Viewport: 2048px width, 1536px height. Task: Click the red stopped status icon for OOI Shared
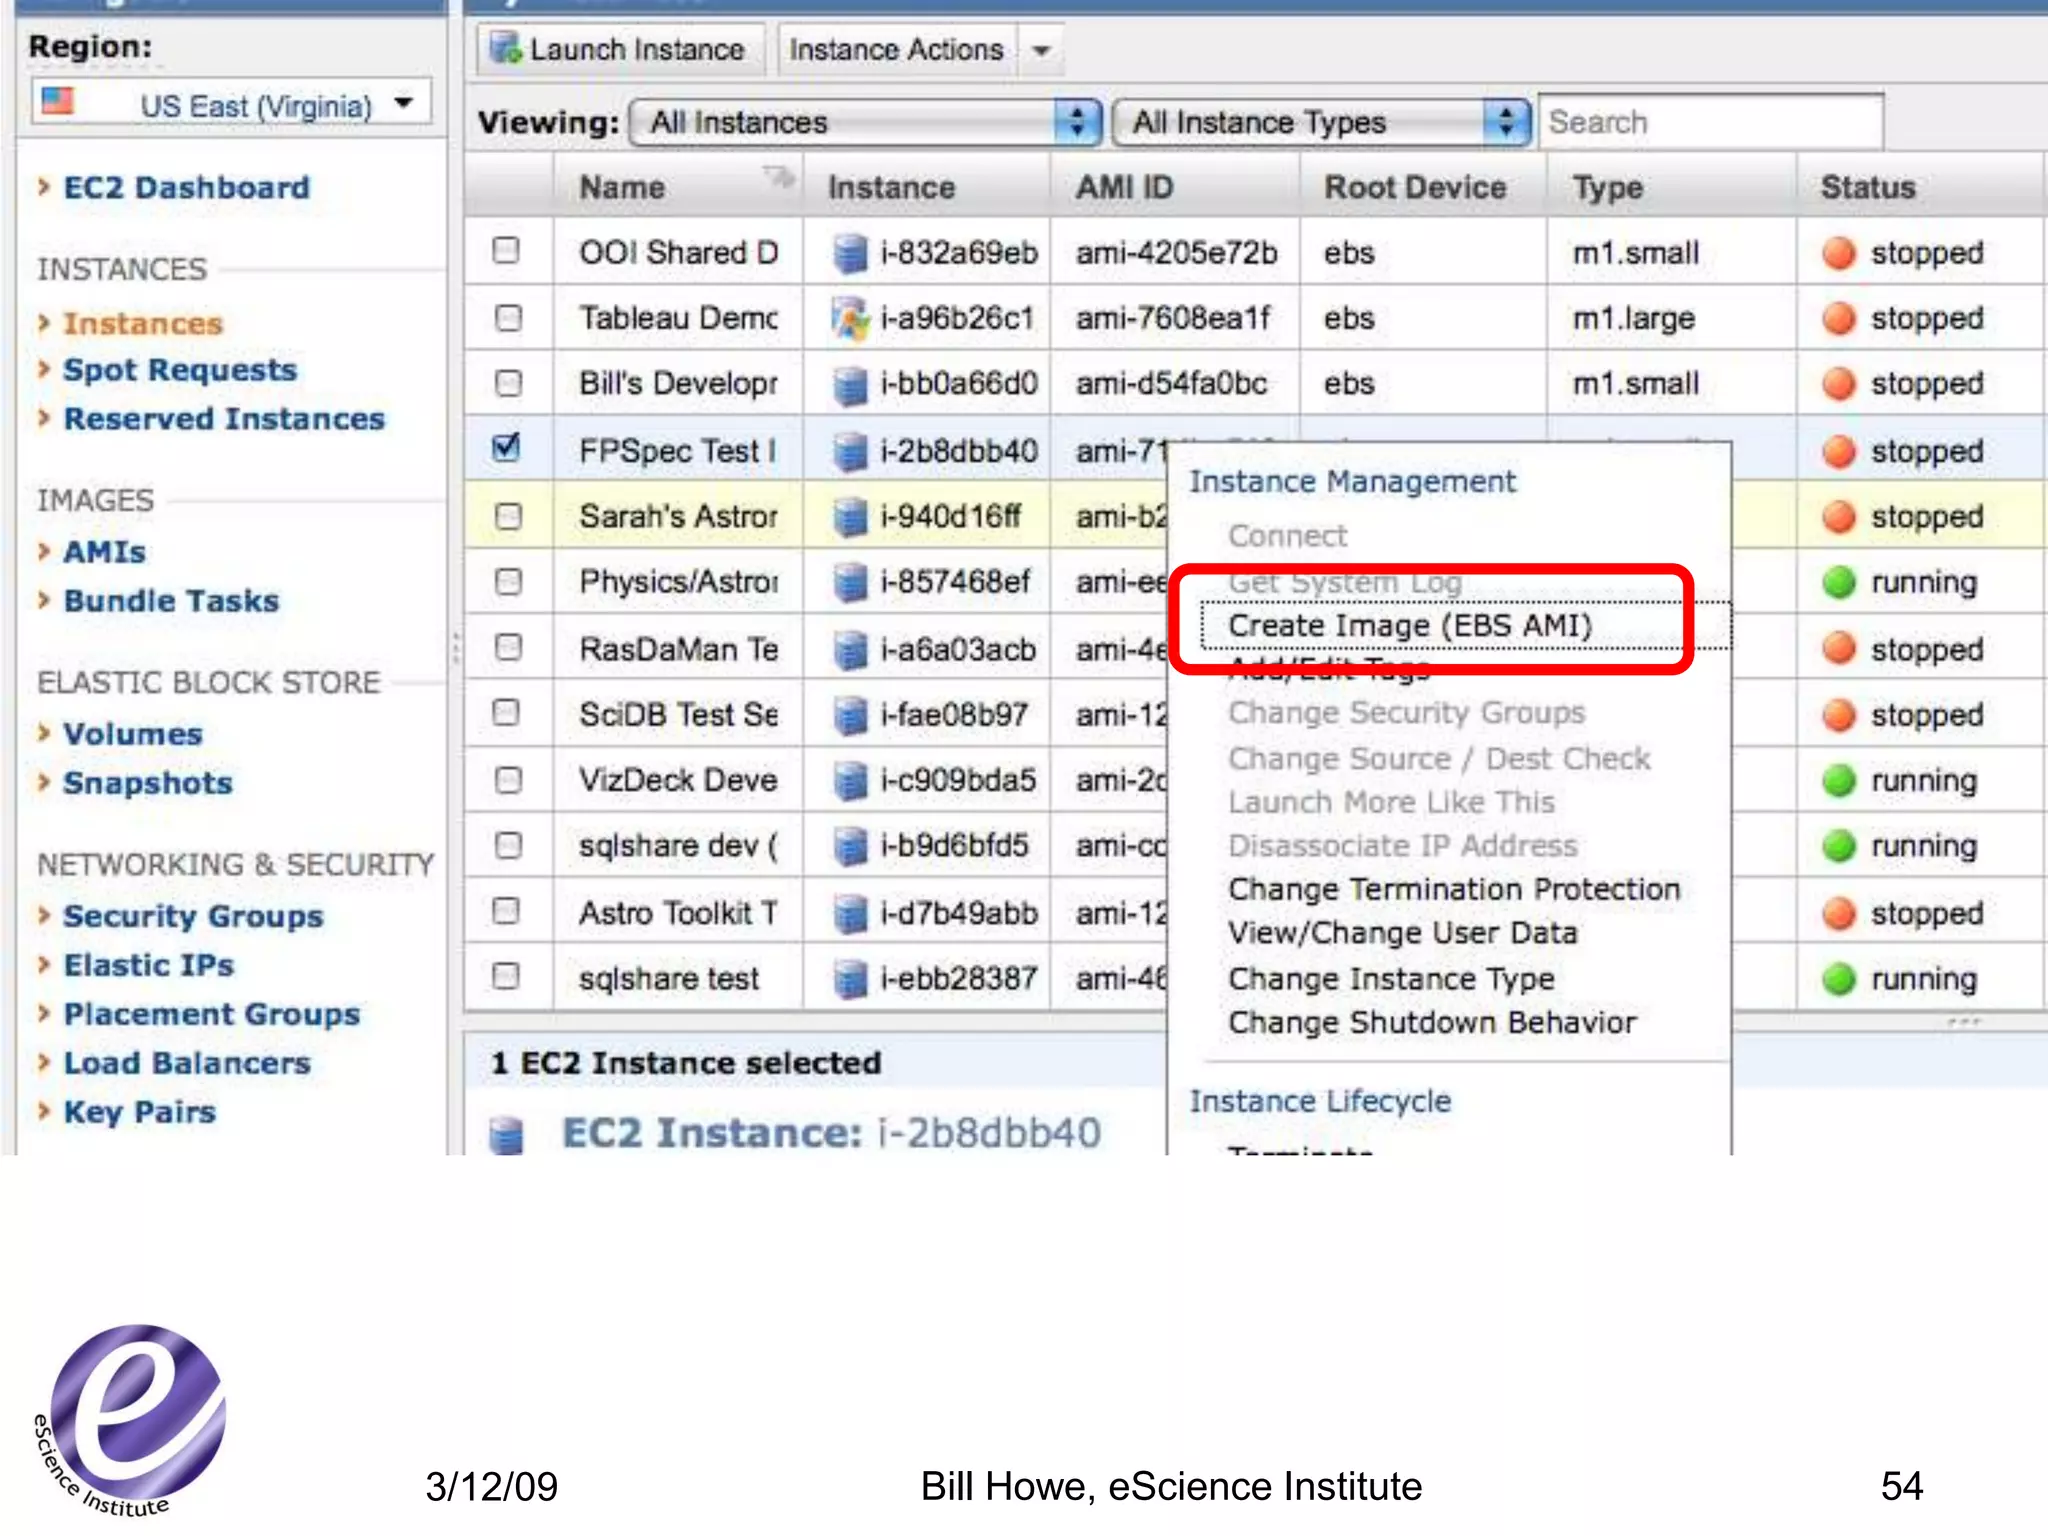[1838, 253]
